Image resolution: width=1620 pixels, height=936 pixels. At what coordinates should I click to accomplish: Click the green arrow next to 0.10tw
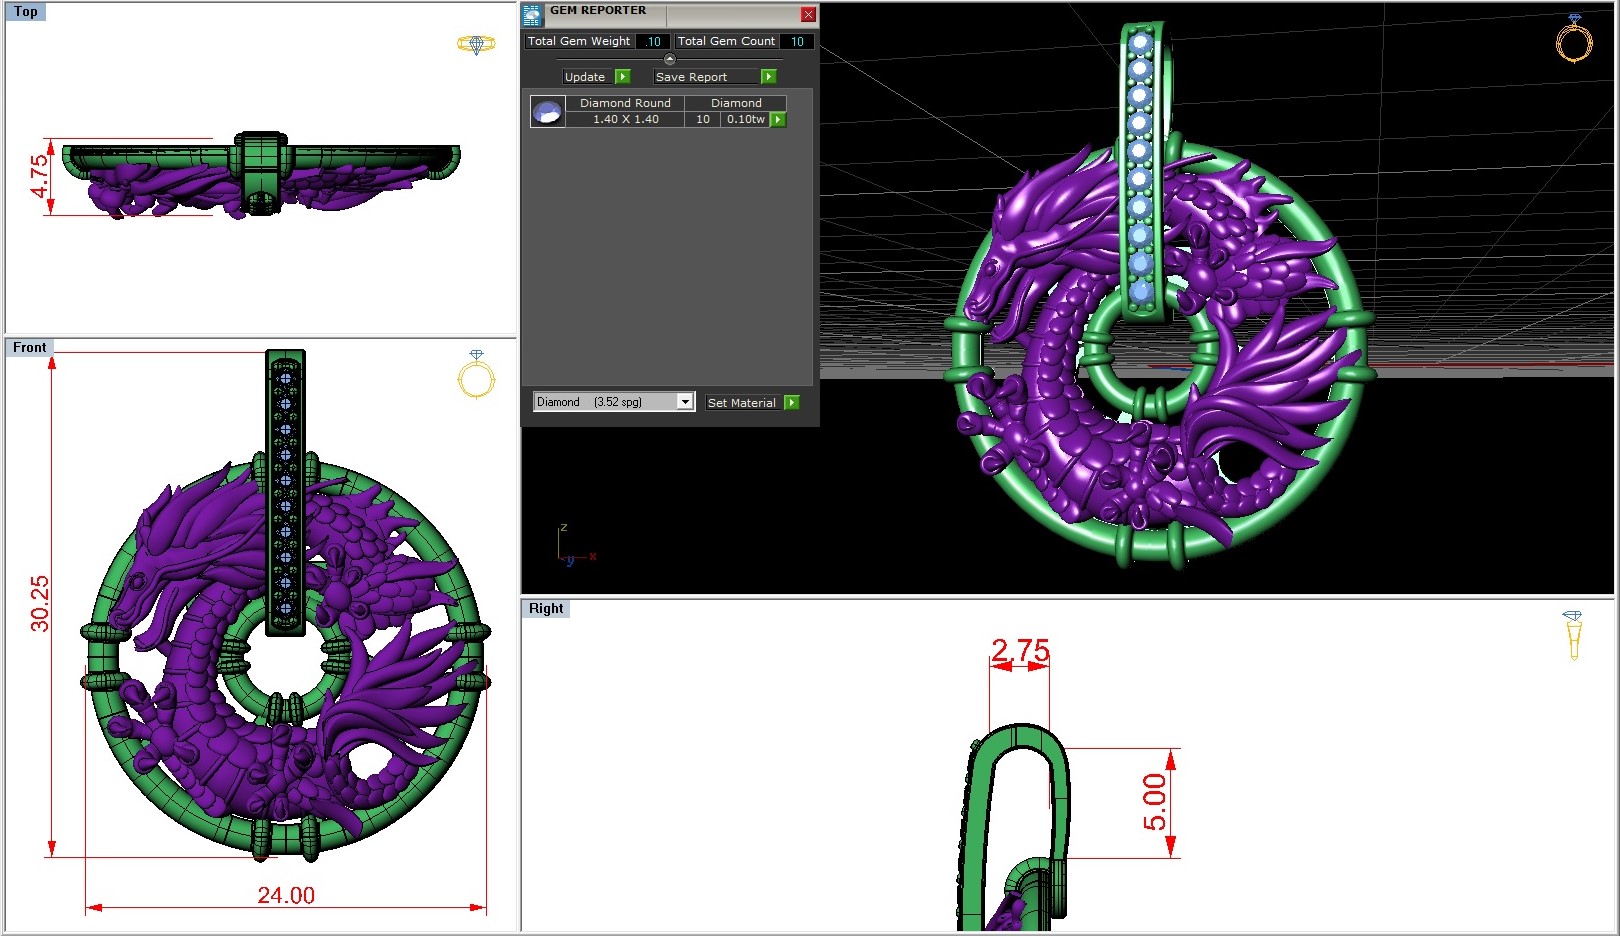[x=778, y=119]
